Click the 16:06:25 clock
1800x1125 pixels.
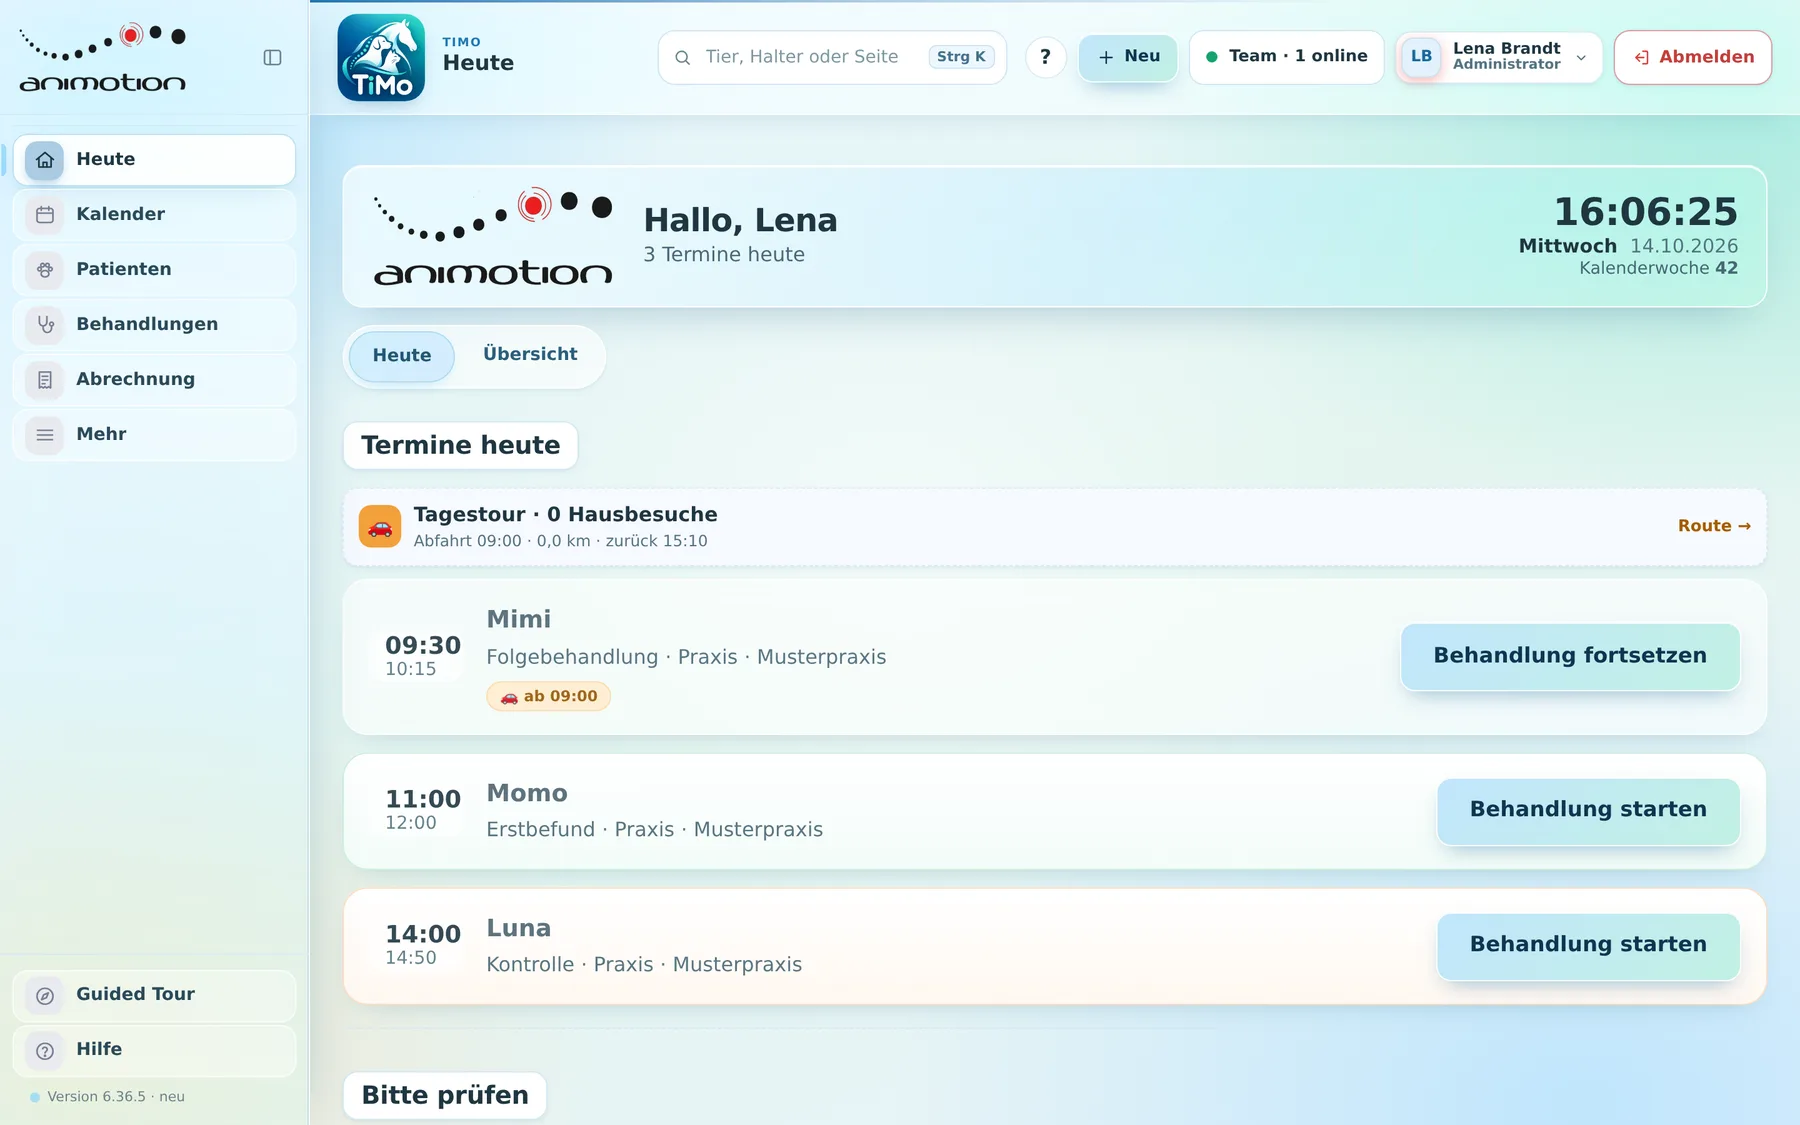coord(1645,212)
